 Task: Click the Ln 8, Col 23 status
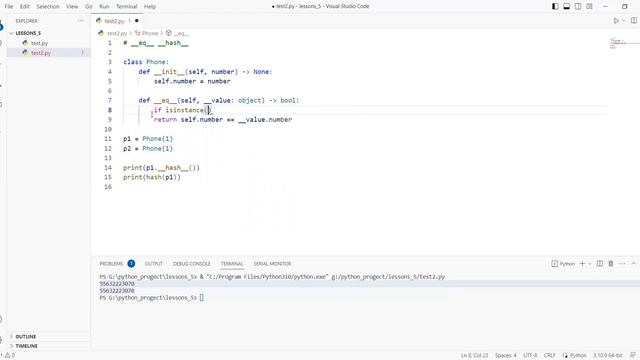tap(474, 356)
